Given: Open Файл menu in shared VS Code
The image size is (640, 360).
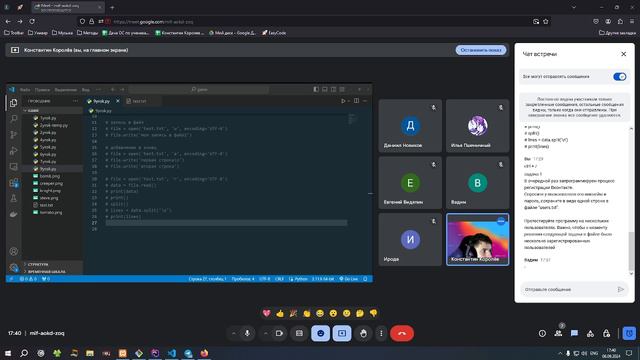Looking at the screenshot, I should pyautogui.click(x=25, y=89).
